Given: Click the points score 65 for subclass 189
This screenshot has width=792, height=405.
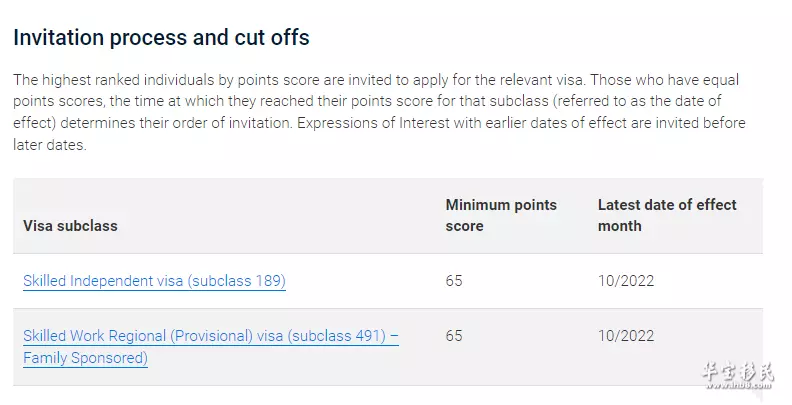Looking at the screenshot, I should [x=454, y=281].
